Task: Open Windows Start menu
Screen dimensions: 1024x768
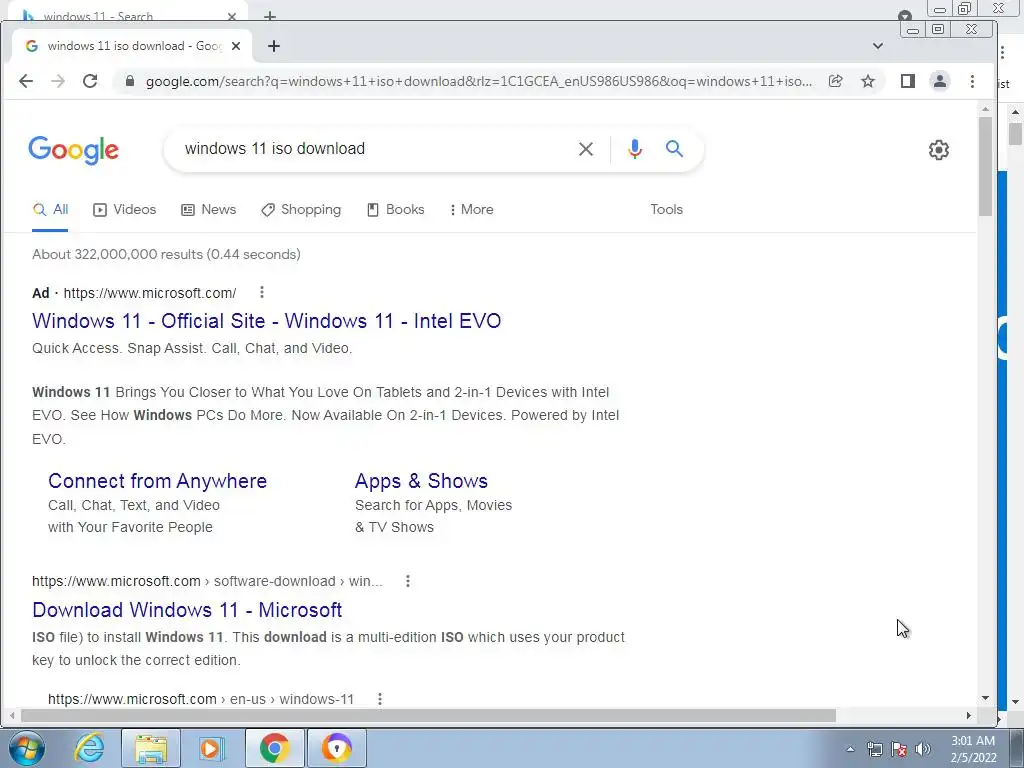Action: click(x=25, y=748)
